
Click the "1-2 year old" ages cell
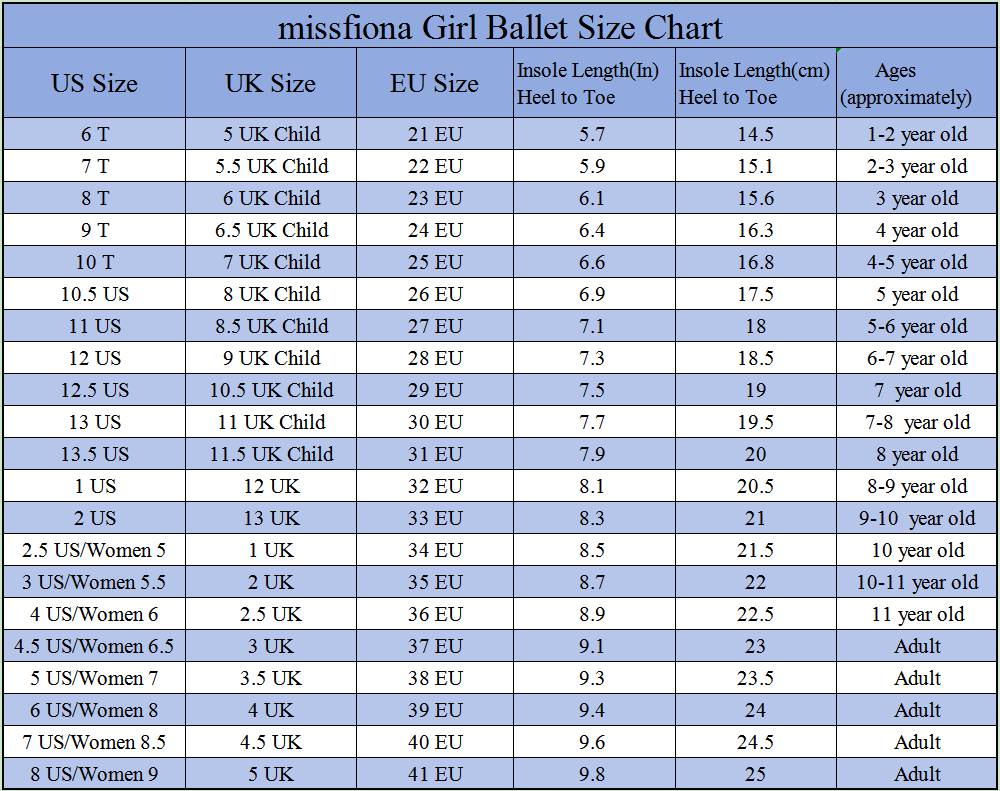[x=917, y=135]
